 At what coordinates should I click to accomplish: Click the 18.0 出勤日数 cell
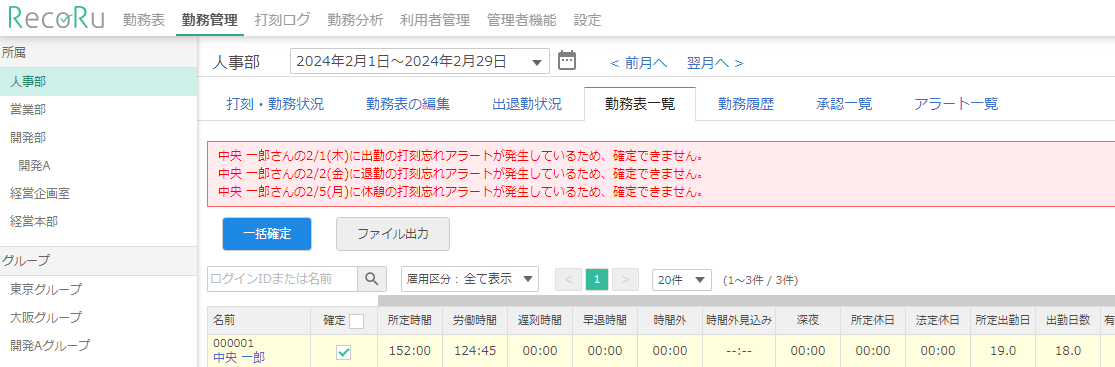1068,351
